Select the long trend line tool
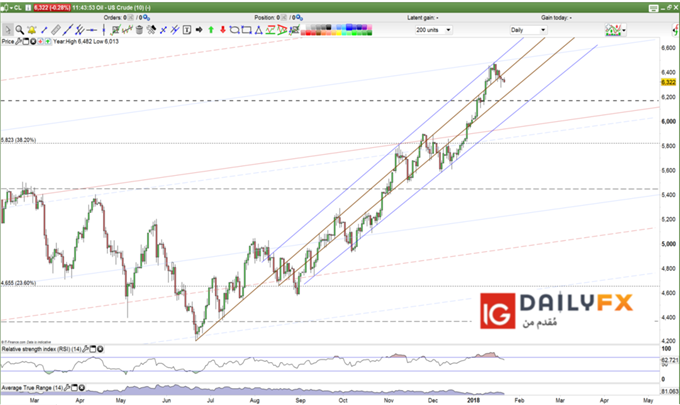 pyautogui.click(x=68, y=30)
